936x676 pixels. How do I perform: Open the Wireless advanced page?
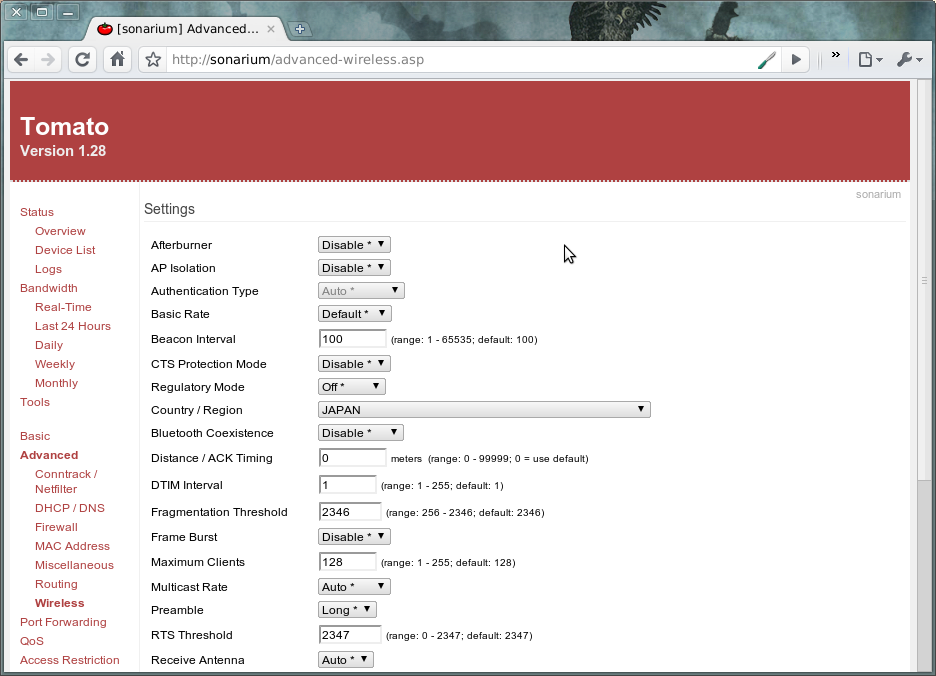tap(60, 603)
